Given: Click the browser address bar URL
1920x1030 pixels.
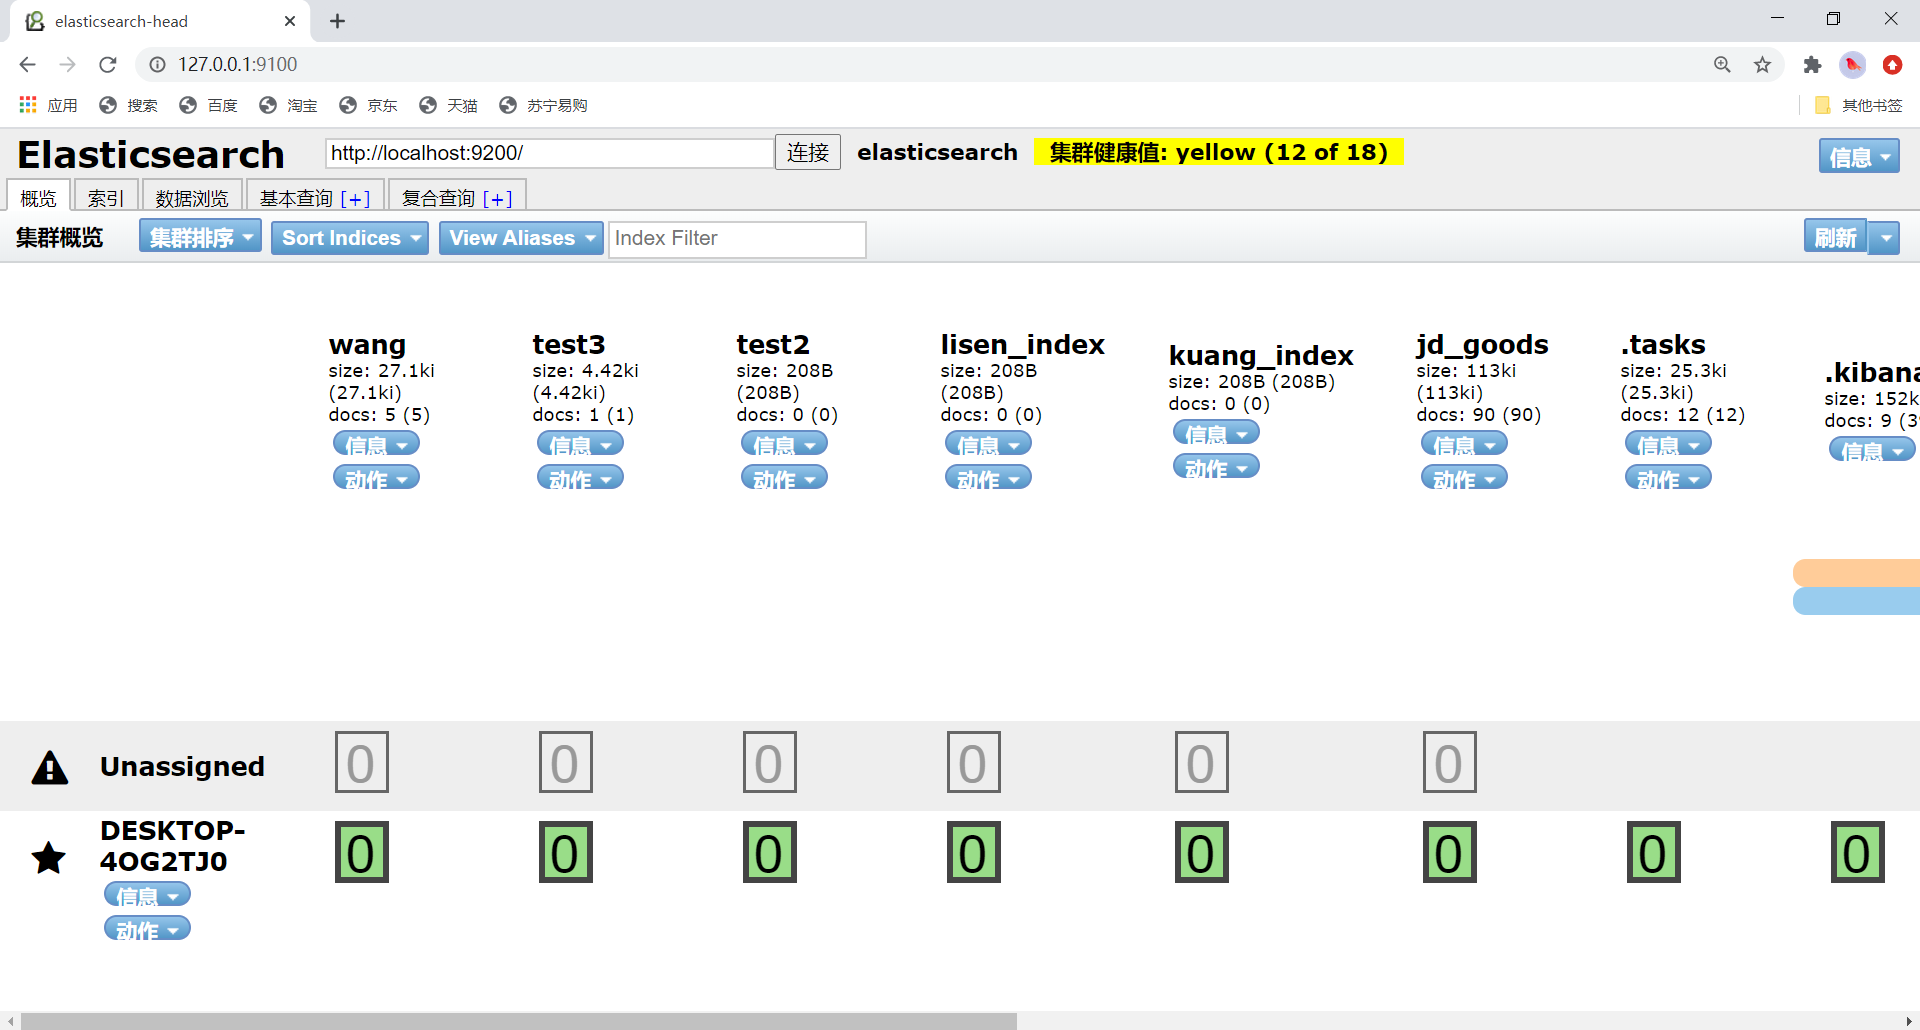Looking at the screenshot, I should coord(238,64).
